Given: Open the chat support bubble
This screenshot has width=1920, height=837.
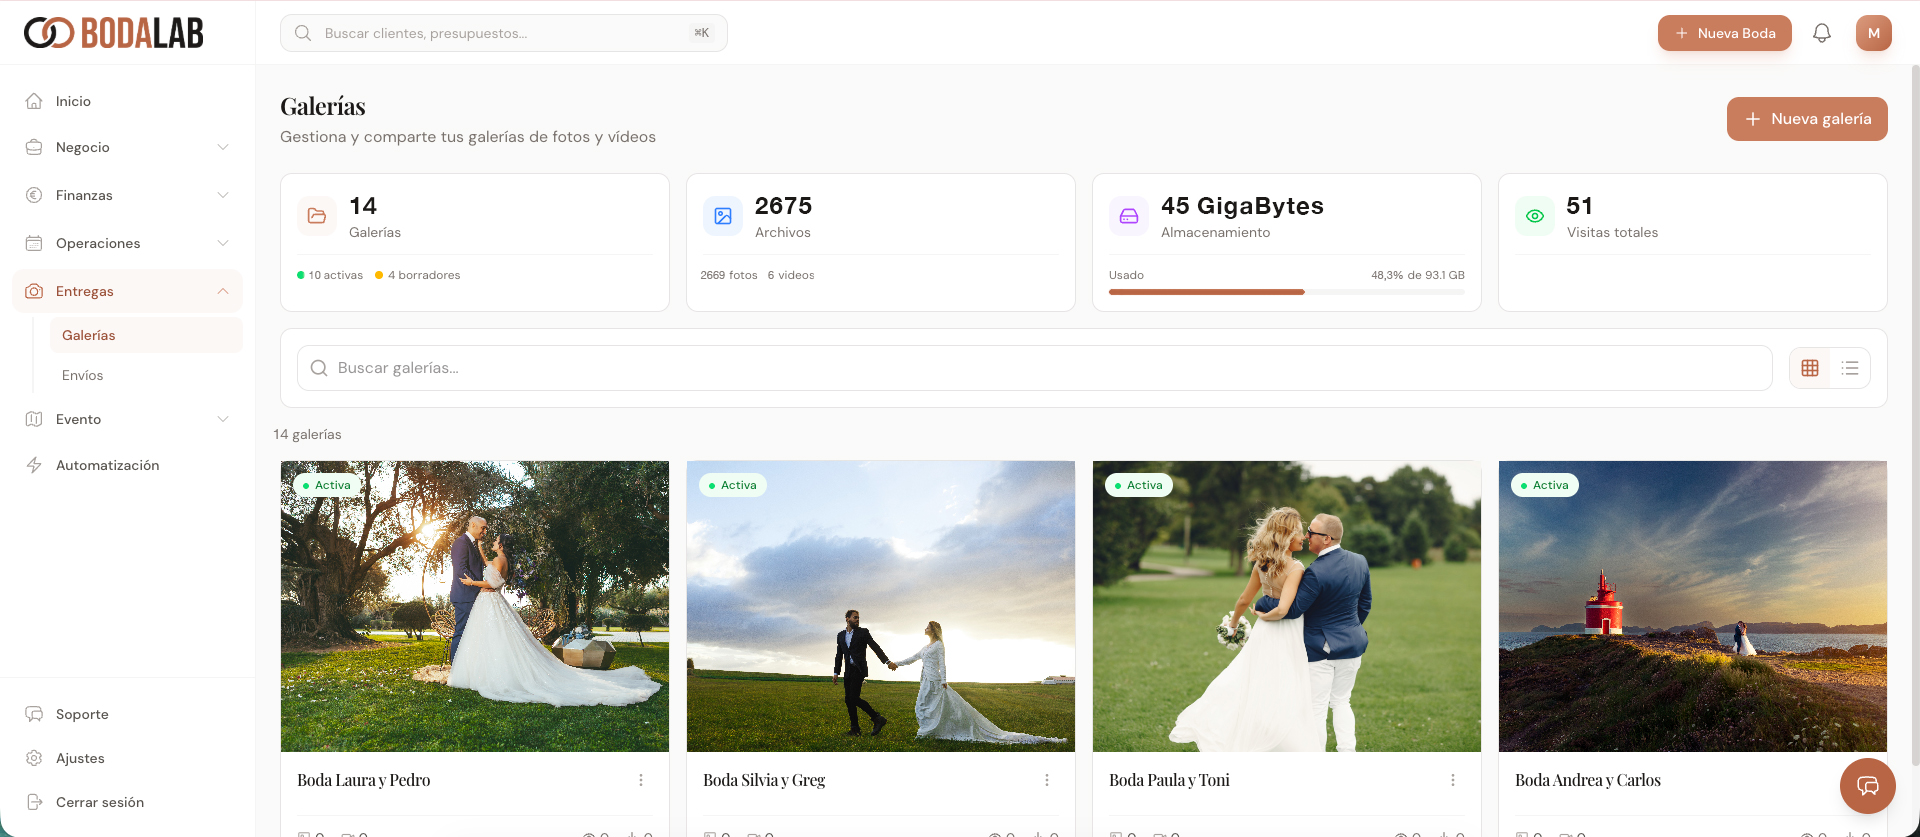Looking at the screenshot, I should pyautogui.click(x=1867, y=785).
